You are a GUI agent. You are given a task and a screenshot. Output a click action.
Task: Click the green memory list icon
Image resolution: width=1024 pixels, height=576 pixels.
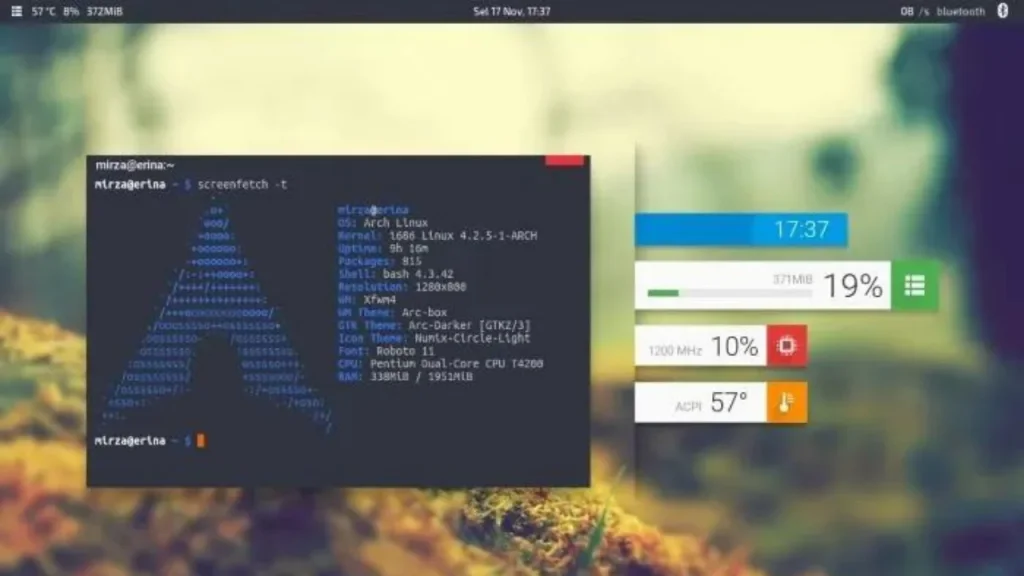914,285
